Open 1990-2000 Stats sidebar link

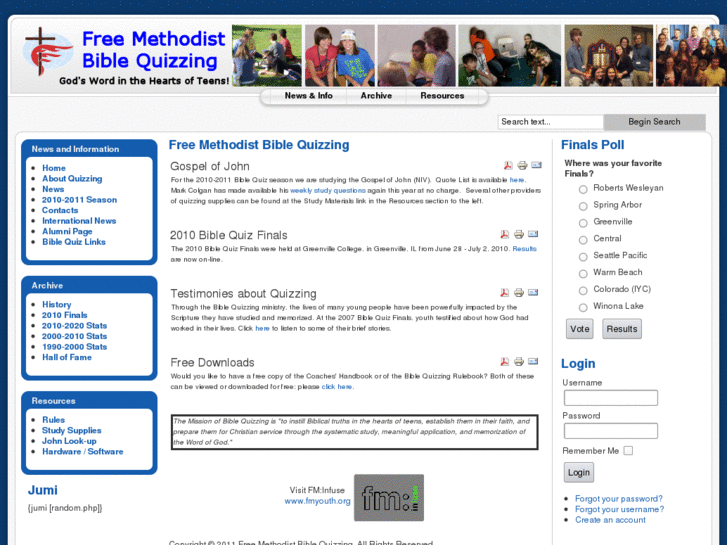(74, 346)
